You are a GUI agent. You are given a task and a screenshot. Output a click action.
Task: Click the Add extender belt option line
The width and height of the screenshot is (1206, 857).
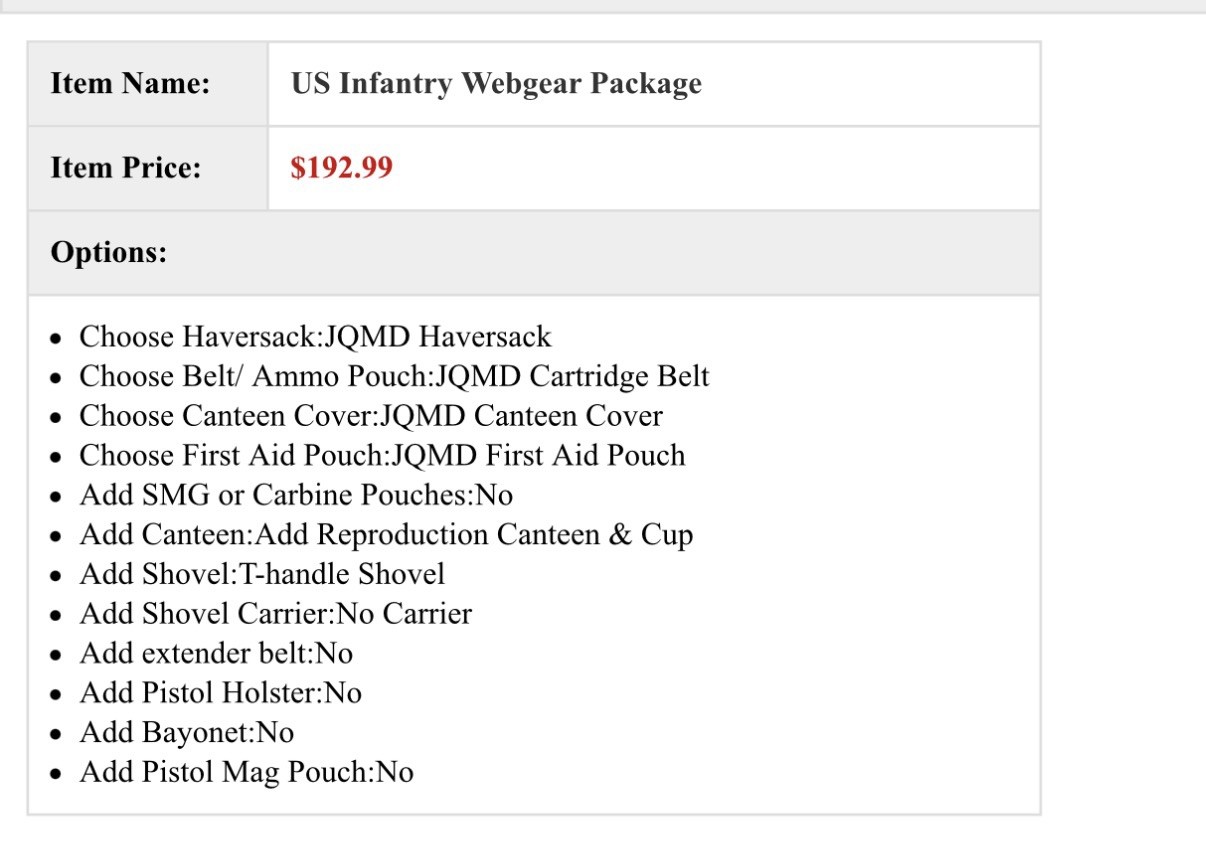pyautogui.click(x=216, y=653)
